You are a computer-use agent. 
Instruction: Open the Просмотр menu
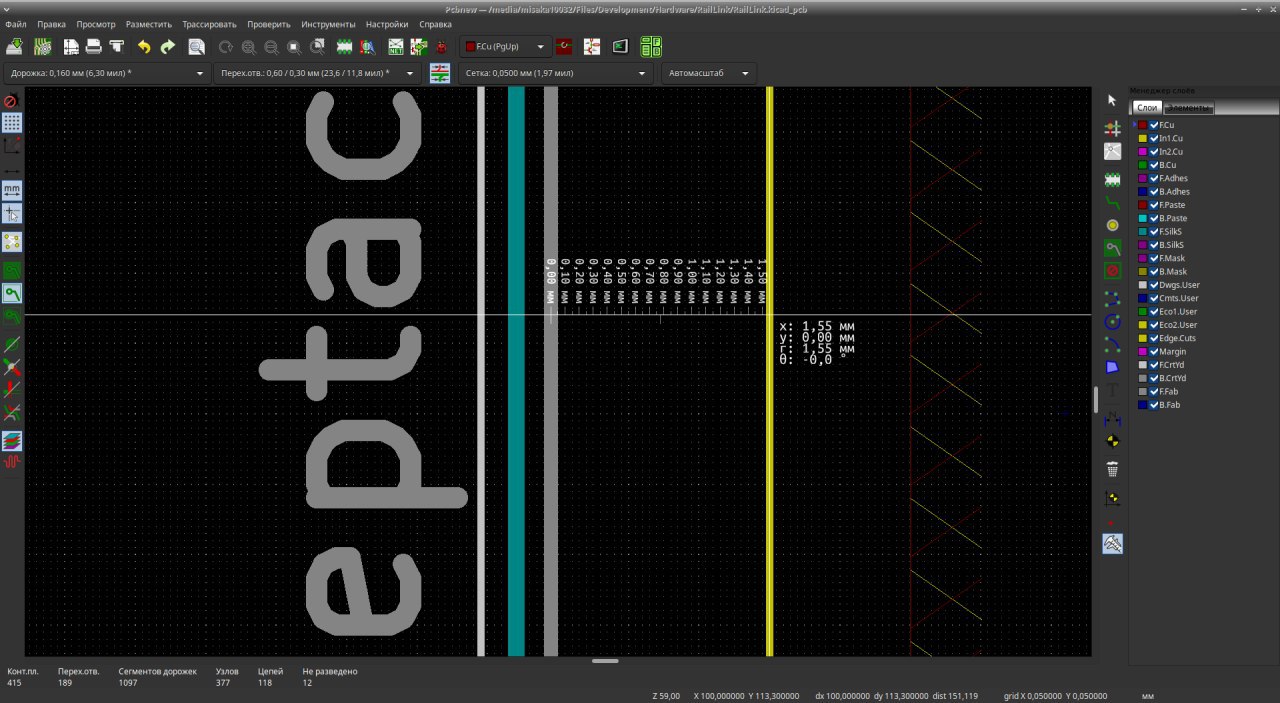click(96, 24)
